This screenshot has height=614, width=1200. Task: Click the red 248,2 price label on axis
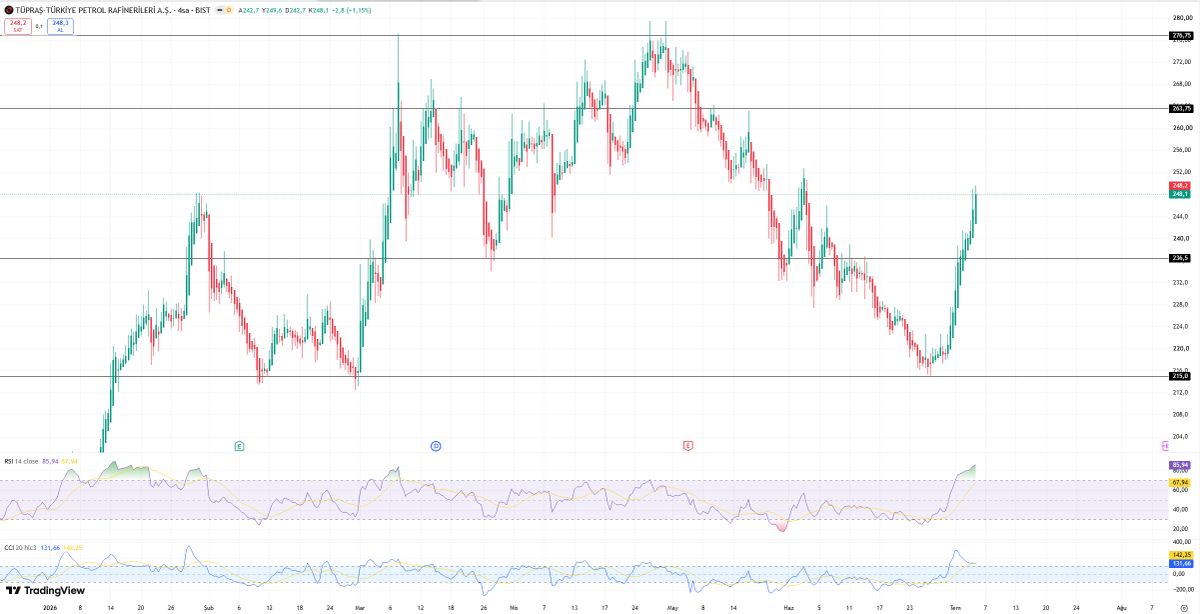click(x=1180, y=186)
